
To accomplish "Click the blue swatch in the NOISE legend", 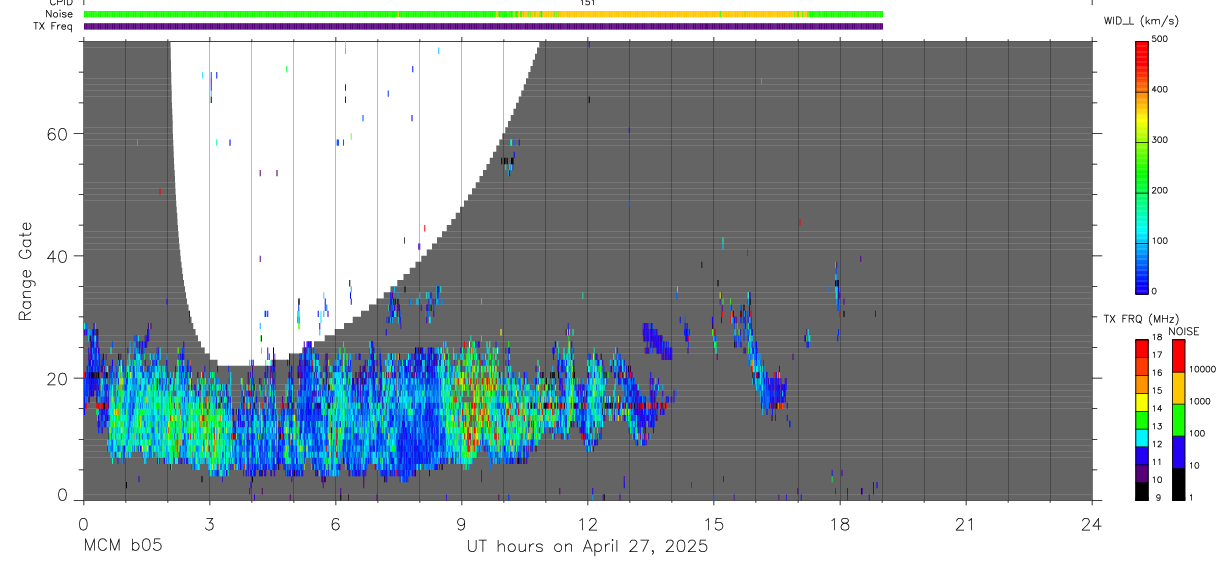I will (x=1178, y=451).
